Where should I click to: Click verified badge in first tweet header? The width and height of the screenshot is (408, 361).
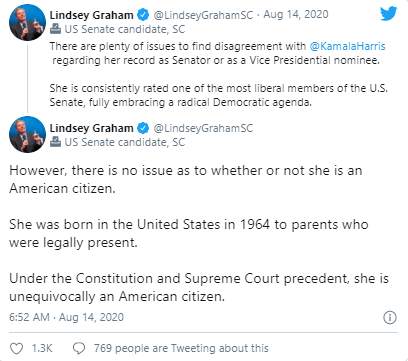(x=143, y=15)
